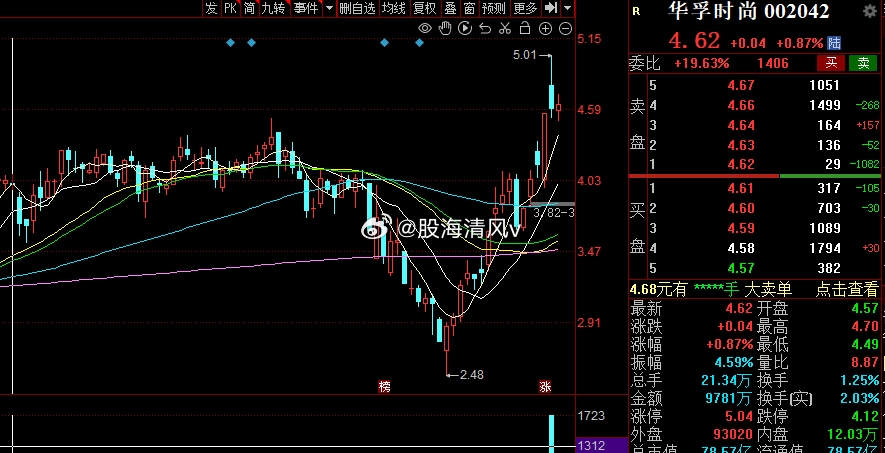Screen dimensions: 885x453
Task: Click the blue 陆 badge
Action: 834,43
